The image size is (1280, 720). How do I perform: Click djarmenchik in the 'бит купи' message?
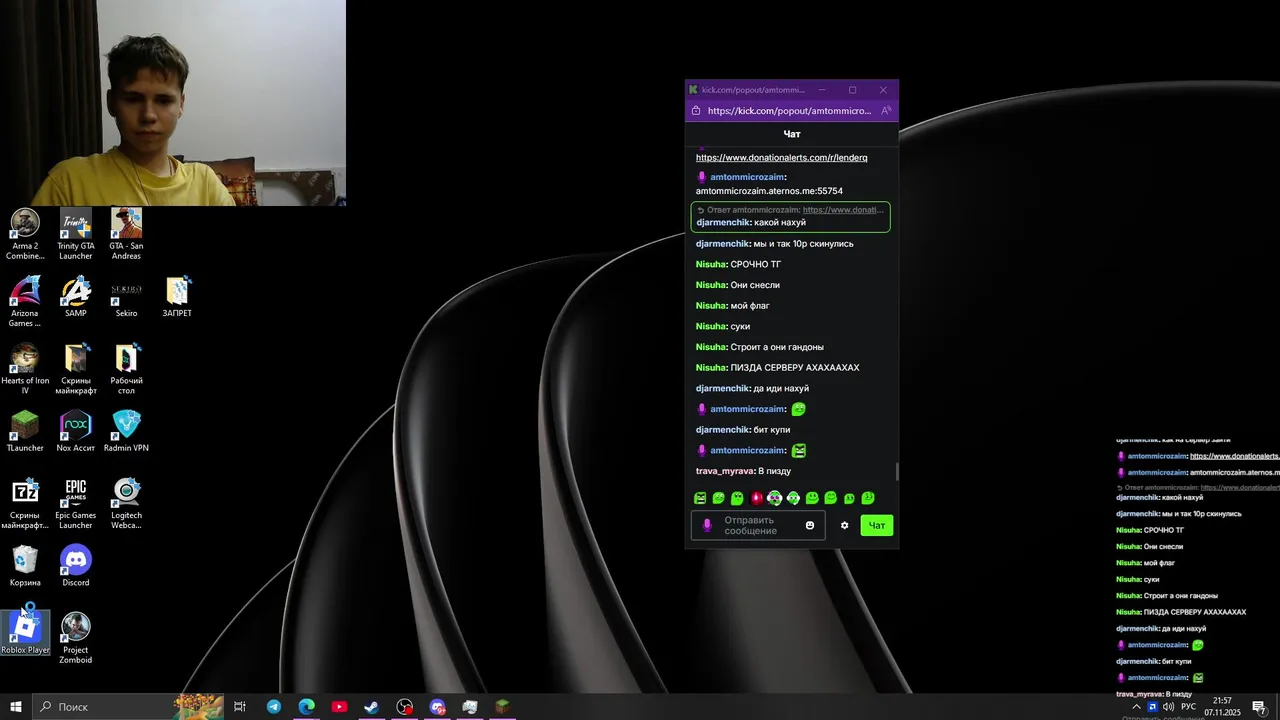pos(722,430)
